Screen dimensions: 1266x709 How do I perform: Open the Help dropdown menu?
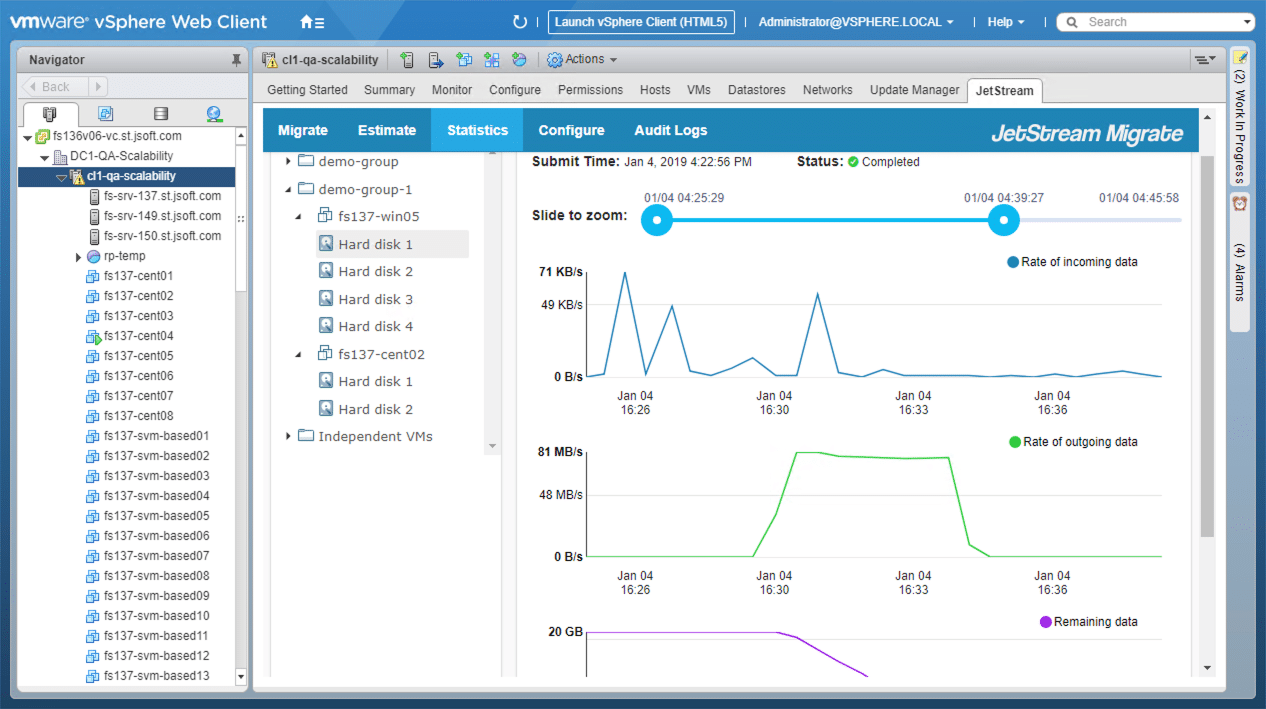(x=1006, y=22)
